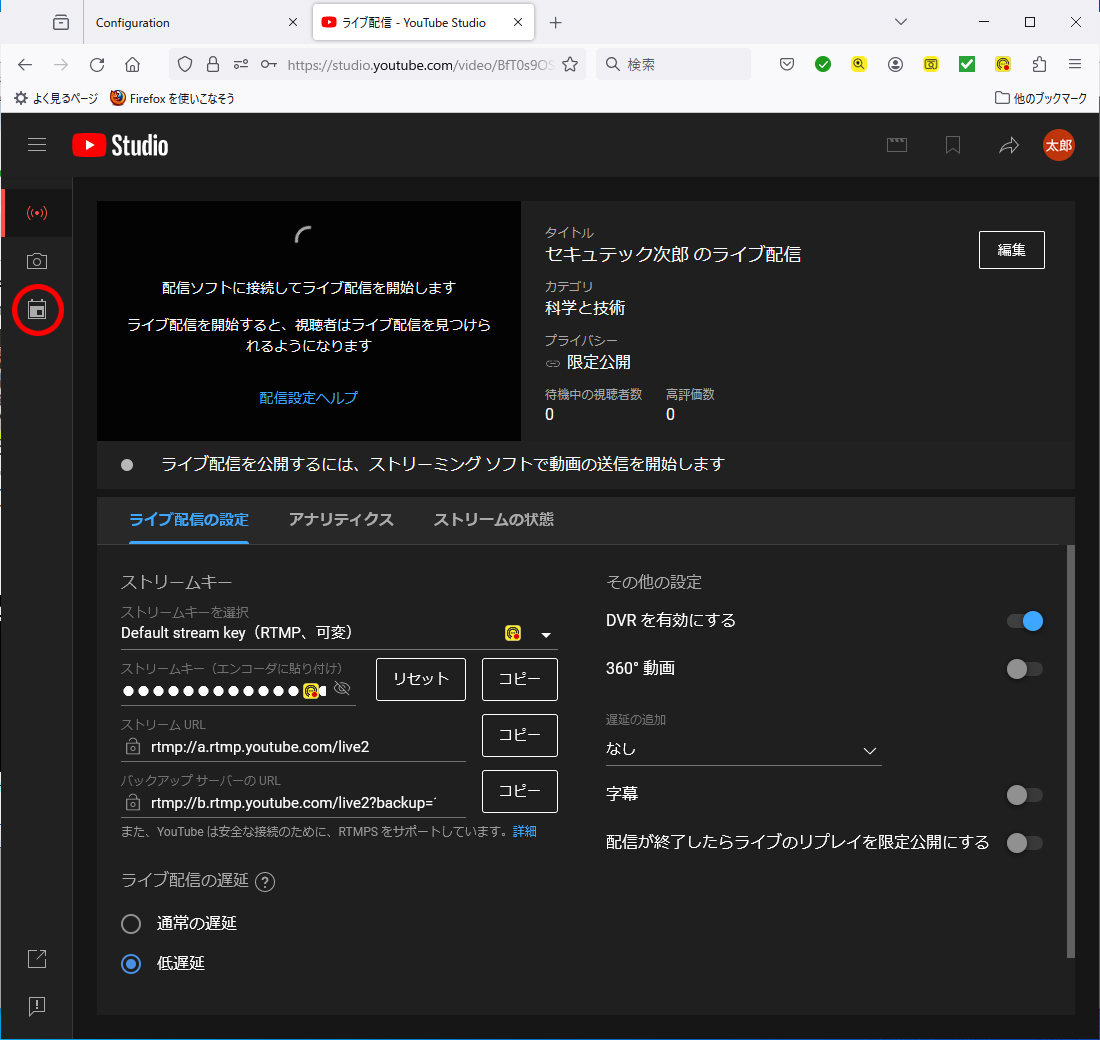Bookmark this page with the star icon
The width and height of the screenshot is (1100, 1040).
(570, 65)
